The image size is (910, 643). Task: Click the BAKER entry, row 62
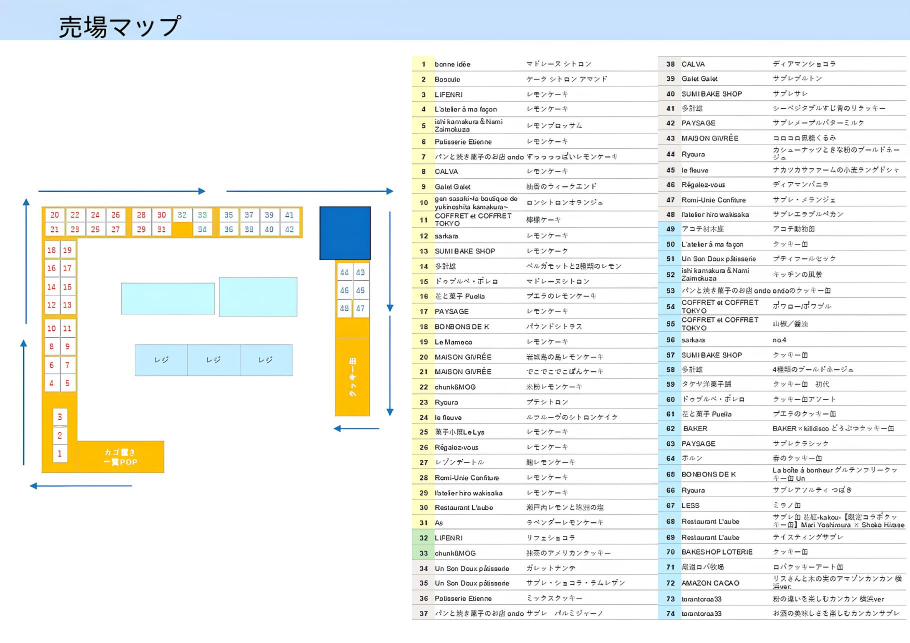(x=695, y=429)
